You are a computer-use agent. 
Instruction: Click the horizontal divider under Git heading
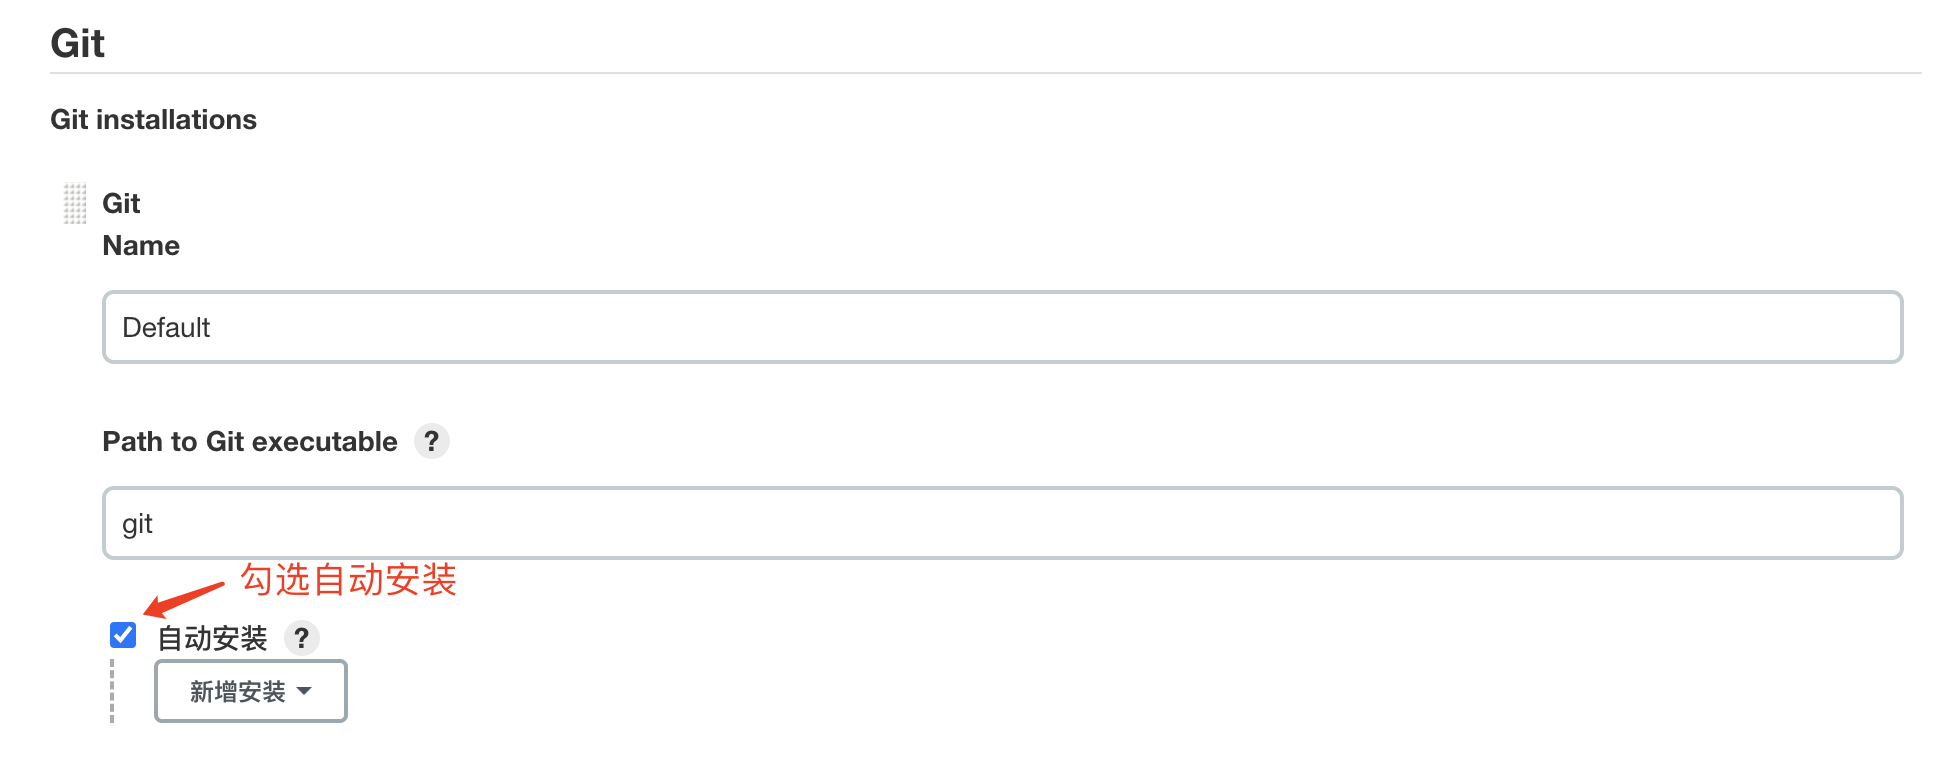pyautogui.click(x=985, y=73)
